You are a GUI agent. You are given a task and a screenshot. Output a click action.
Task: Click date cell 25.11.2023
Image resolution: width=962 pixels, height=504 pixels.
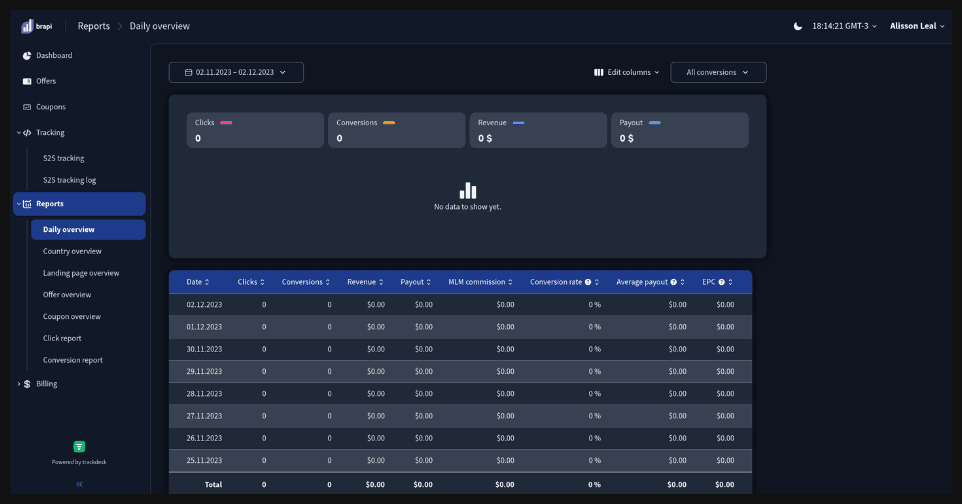[x=204, y=460]
